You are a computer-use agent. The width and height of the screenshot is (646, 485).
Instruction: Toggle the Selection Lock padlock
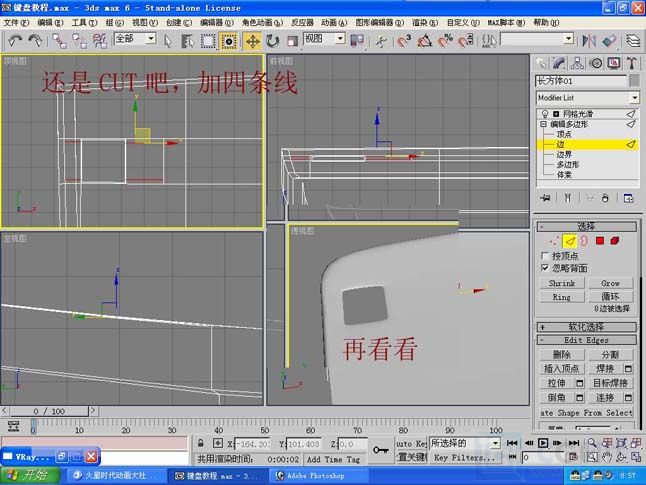coord(200,443)
